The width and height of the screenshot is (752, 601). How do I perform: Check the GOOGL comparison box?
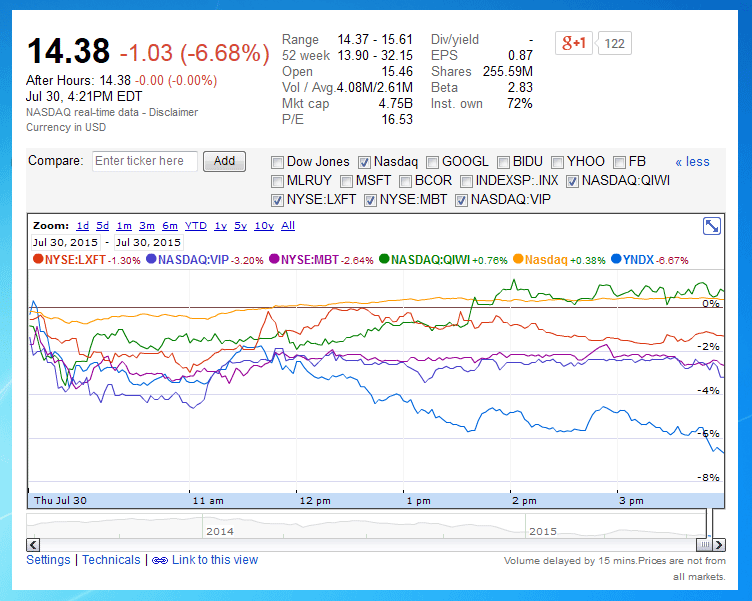click(433, 163)
